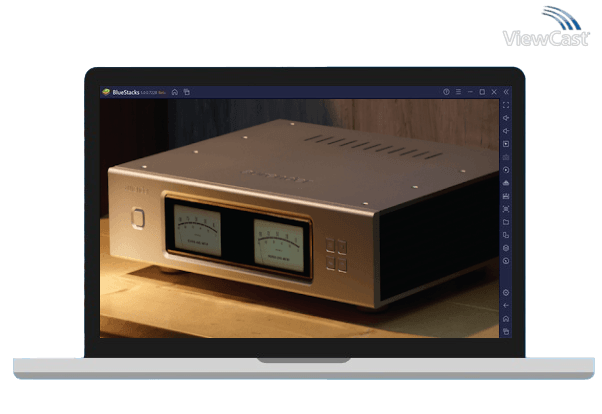Click the Android back arrow in sidebar
This screenshot has width=602, height=414.
point(506,306)
